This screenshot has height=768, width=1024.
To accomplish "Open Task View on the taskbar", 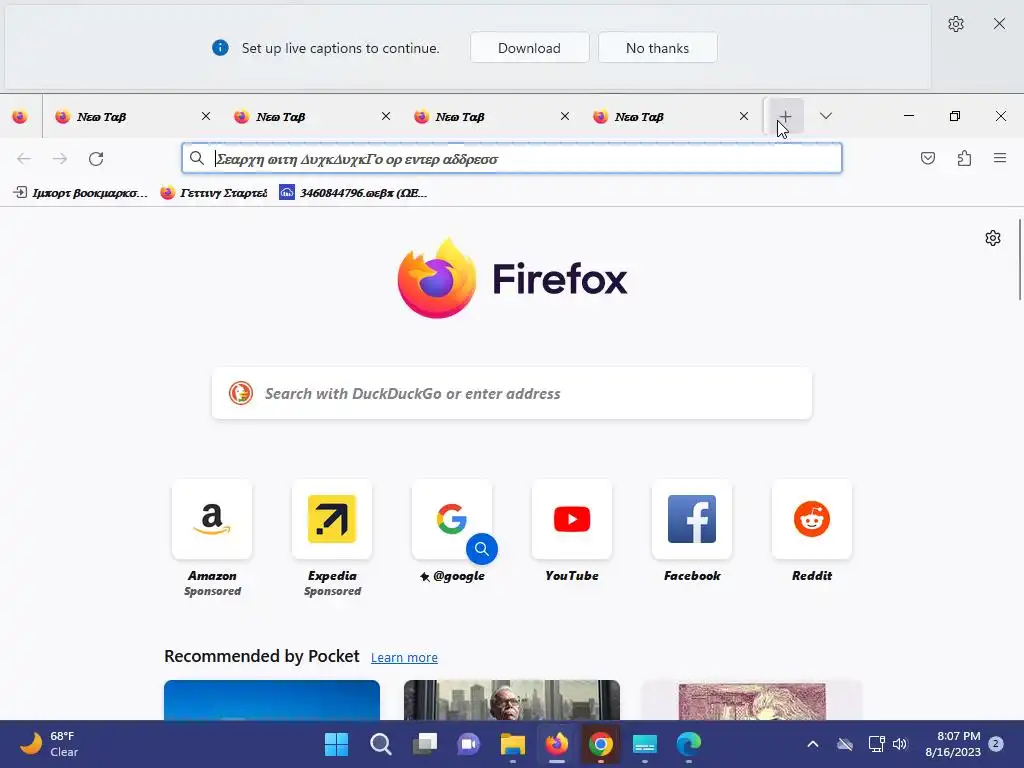I will coord(424,744).
